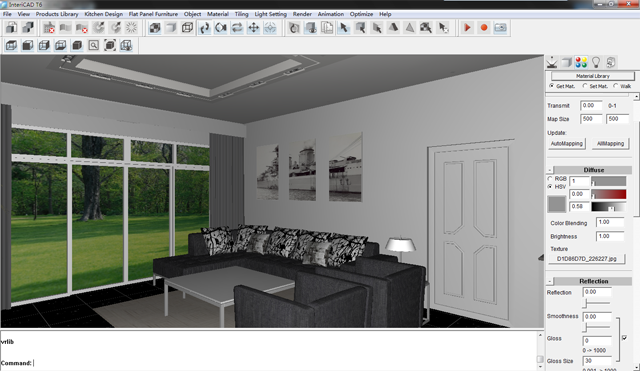Click the Brightness input field
640x371 pixels.
coord(610,236)
